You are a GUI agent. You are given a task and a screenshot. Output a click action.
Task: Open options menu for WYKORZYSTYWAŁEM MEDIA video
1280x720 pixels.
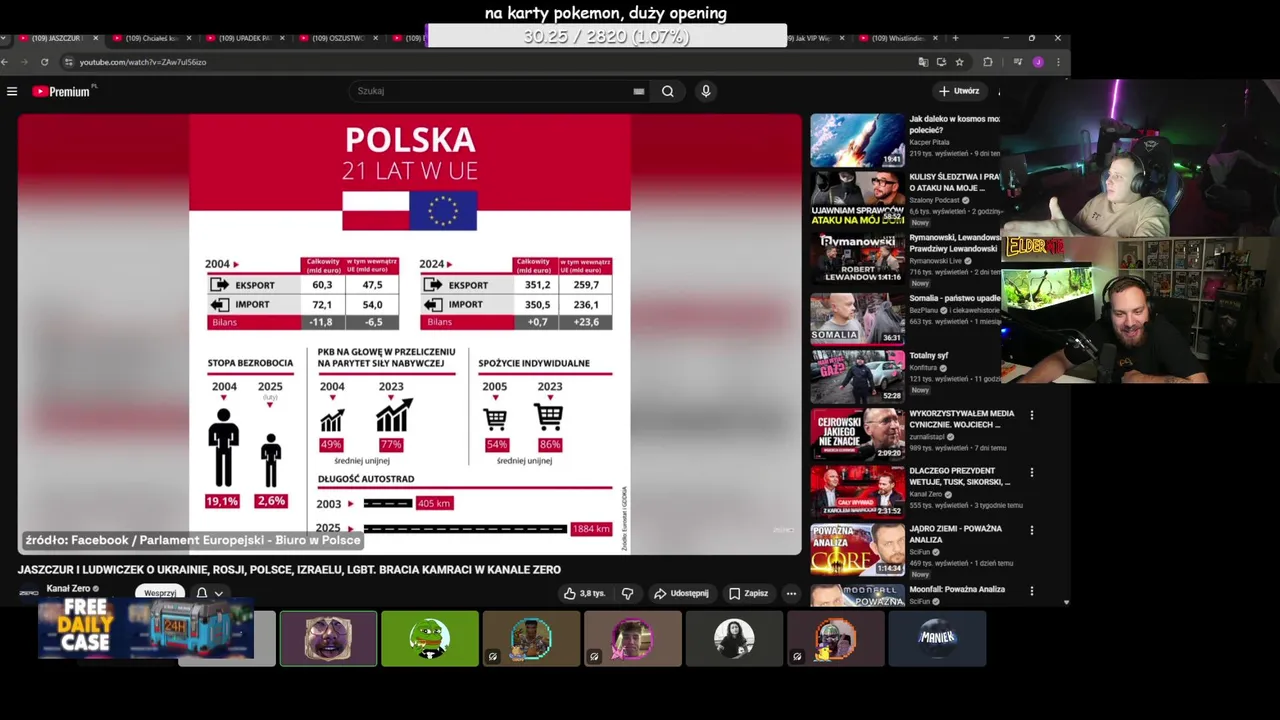[x=1032, y=415]
